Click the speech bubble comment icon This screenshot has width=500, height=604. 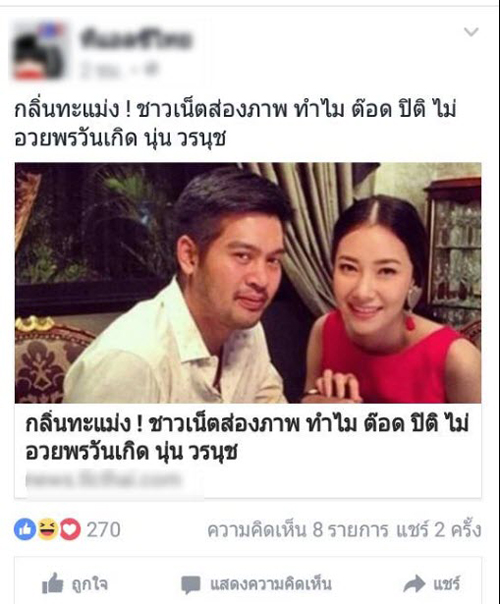(x=191, y=585)
